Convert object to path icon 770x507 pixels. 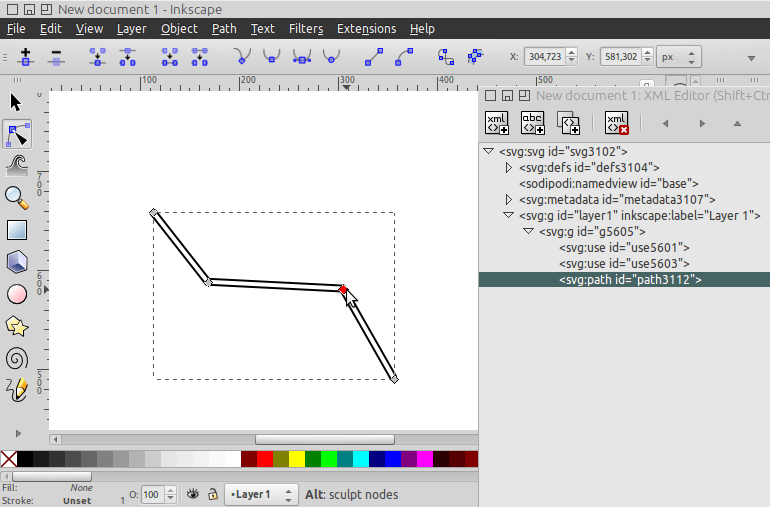[446, 56]
